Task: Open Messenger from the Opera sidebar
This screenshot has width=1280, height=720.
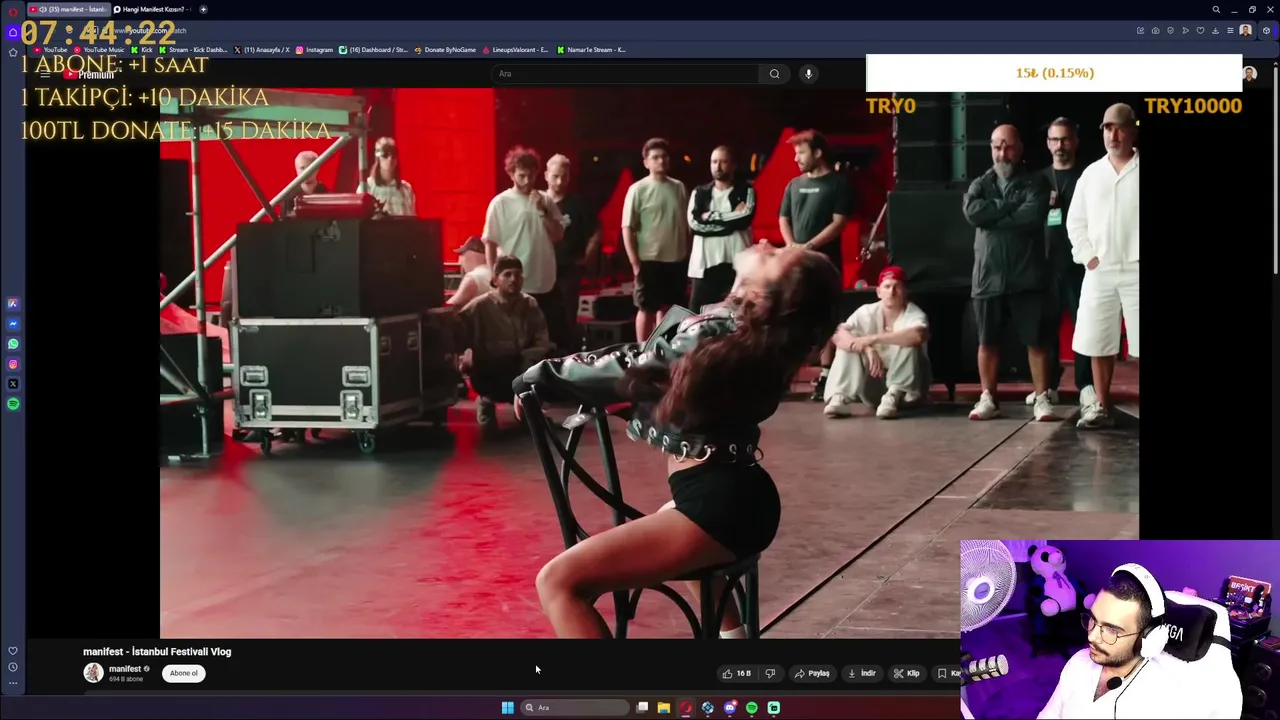Action: tap(13, 324)
